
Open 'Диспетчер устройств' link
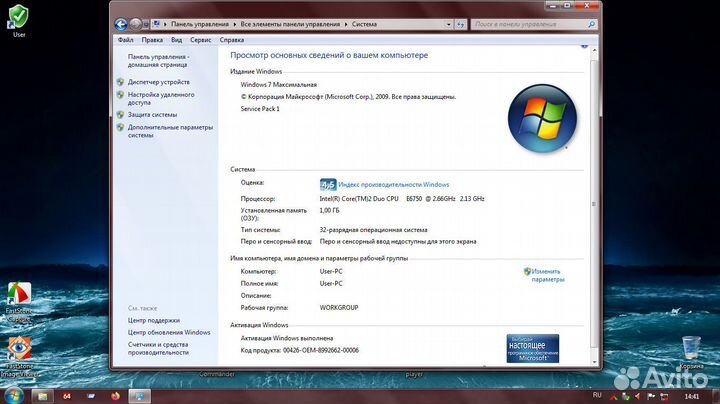(x=158, y=82)
